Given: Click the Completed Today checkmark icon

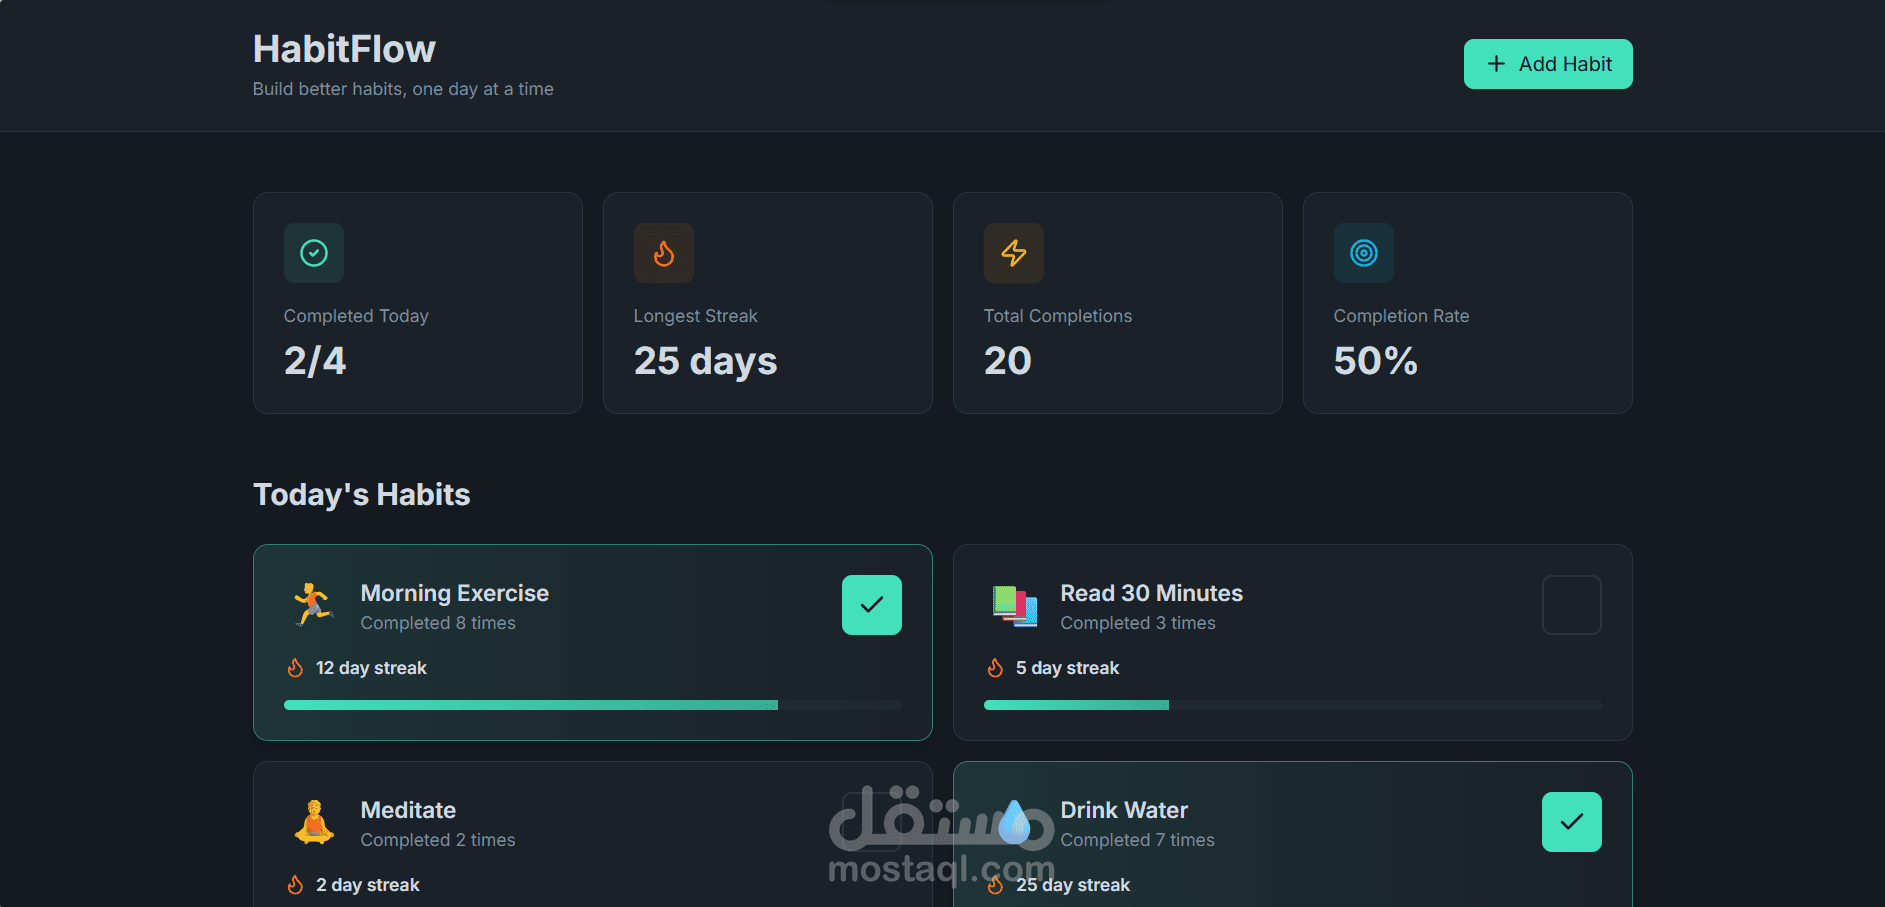Looking at the screenshot, I should 313,253.
